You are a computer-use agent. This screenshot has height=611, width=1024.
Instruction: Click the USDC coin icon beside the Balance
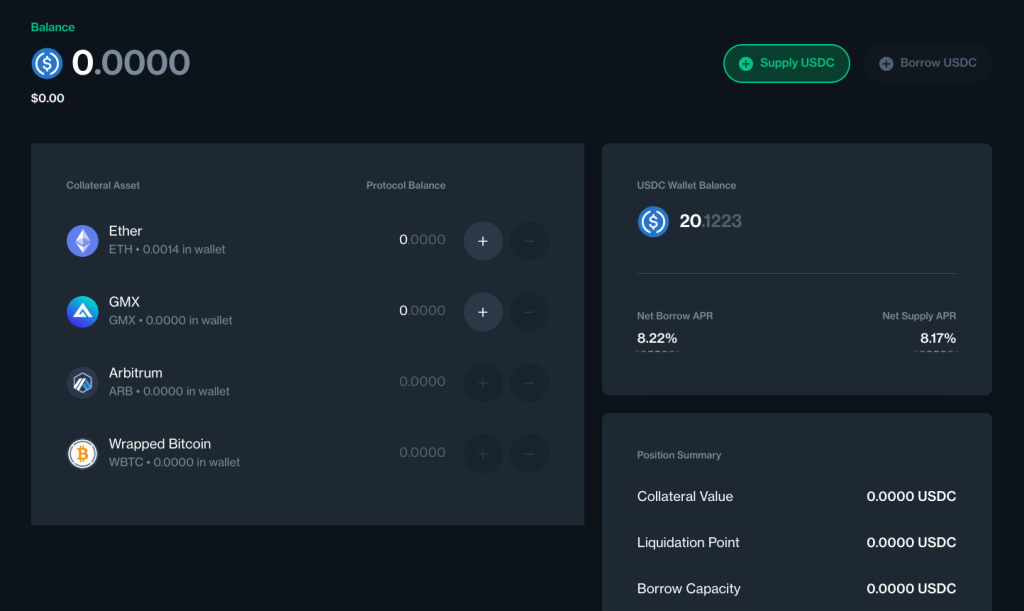click(x=46, y=63)
